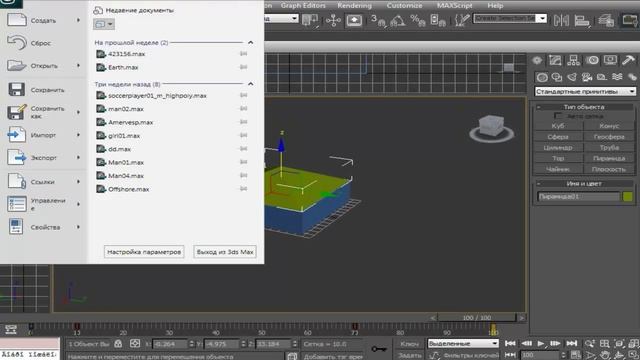Expand the Ссылки submenu arrow
Image resolution: width=640 pixels, height=360 pixels.
[x=78, y=182]
